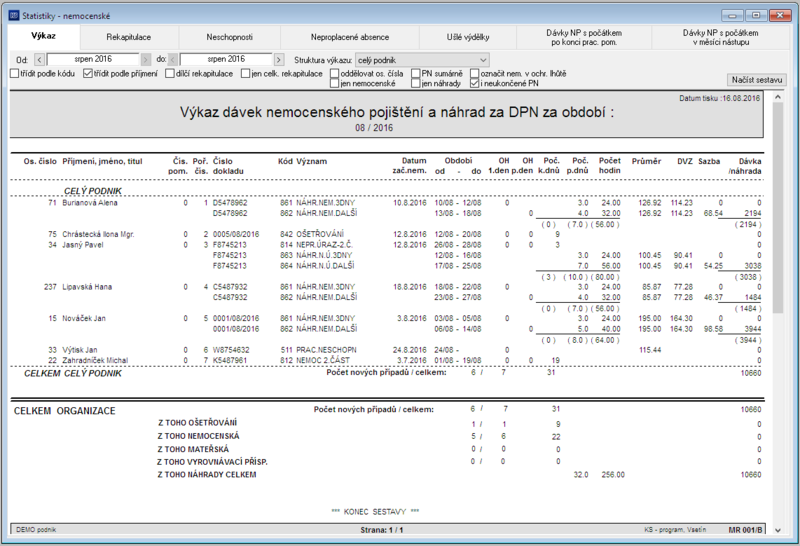
Task: Click scrollbar up arrow in report
Action: 778,96
